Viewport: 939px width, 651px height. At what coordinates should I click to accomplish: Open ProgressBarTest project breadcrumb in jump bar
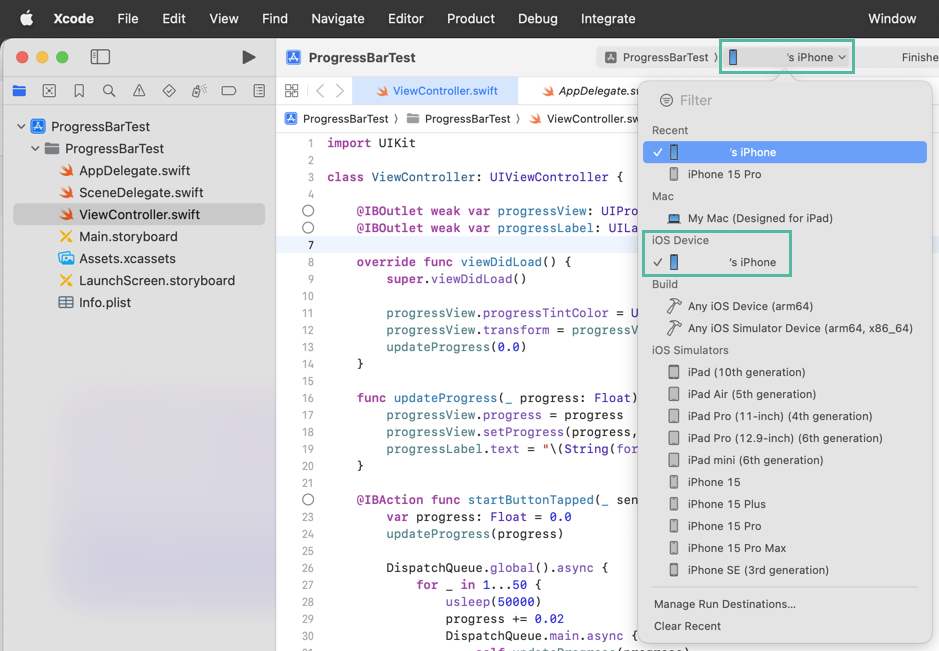coord(337,119)
